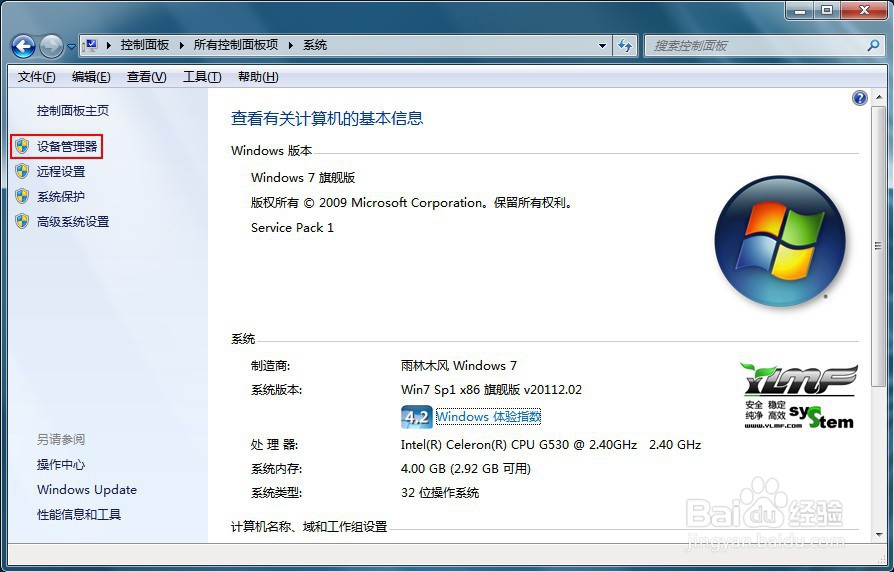Open the address bar history dropdown
894x572 pixels.
[602, 46]
